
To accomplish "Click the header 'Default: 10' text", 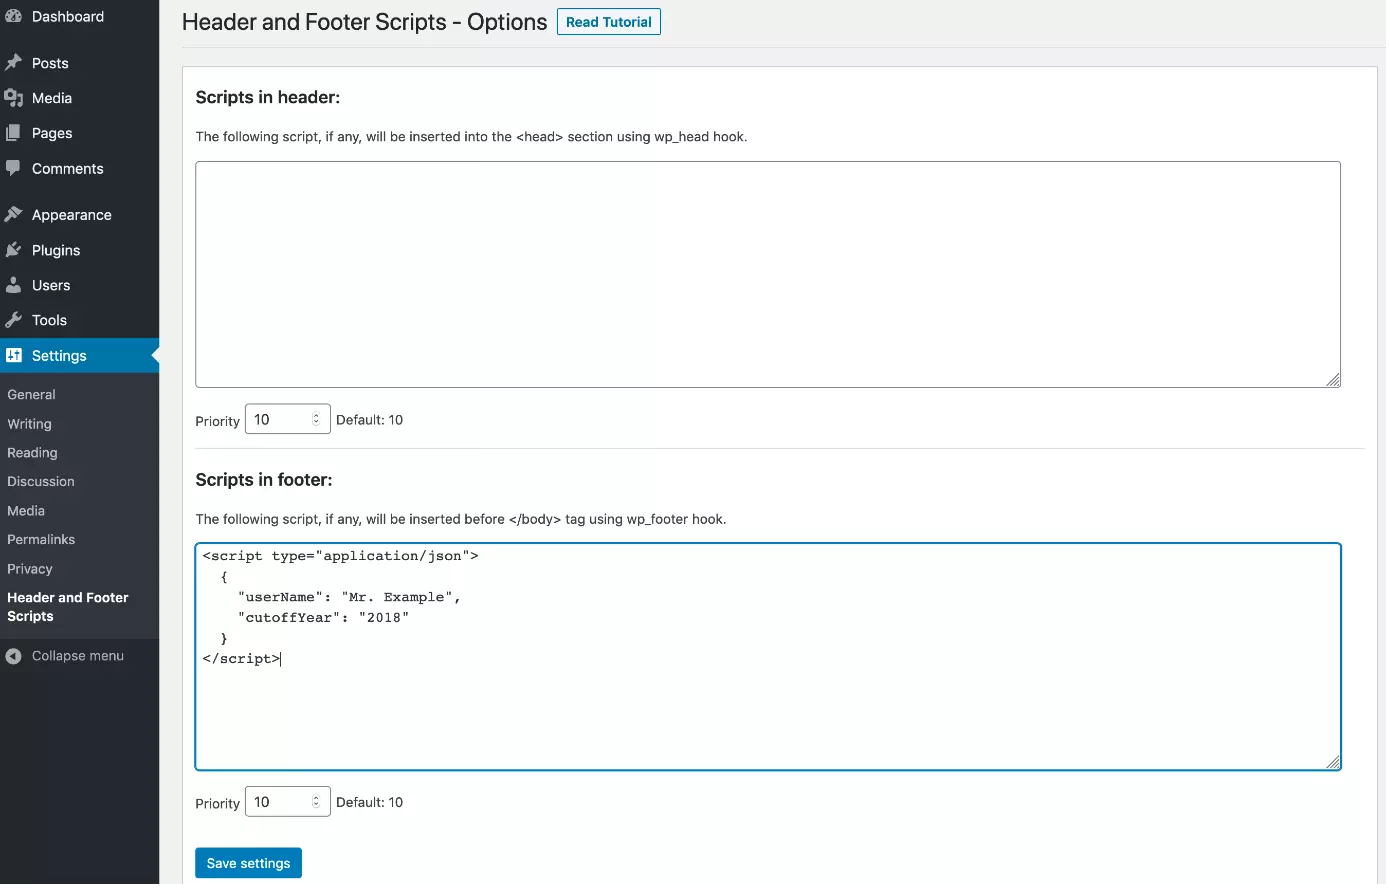I will click(x=370, y=420).
